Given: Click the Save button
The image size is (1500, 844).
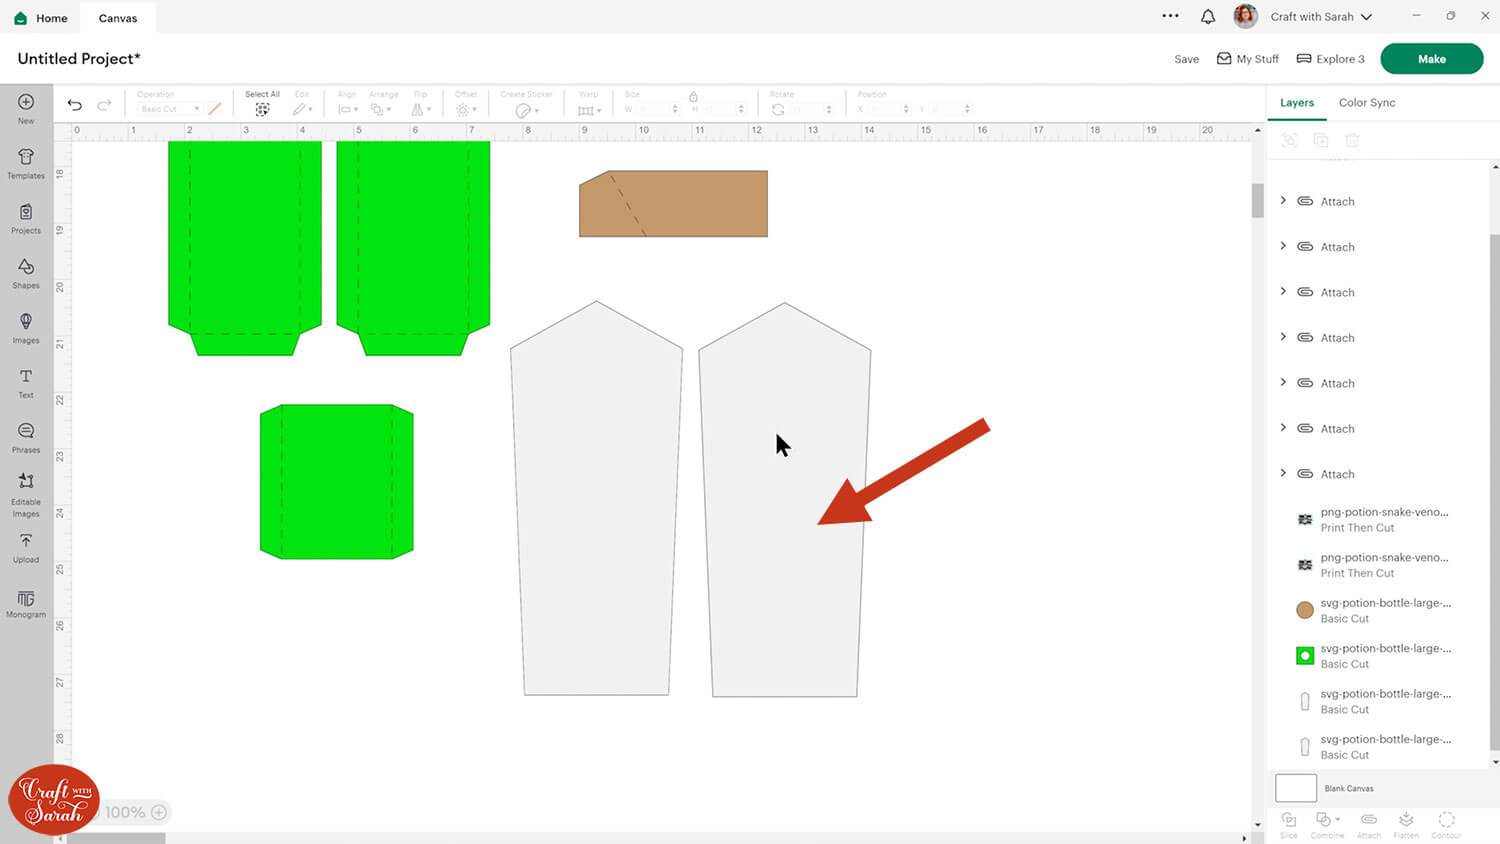Looking at the screenshot, I should 1186,59.
